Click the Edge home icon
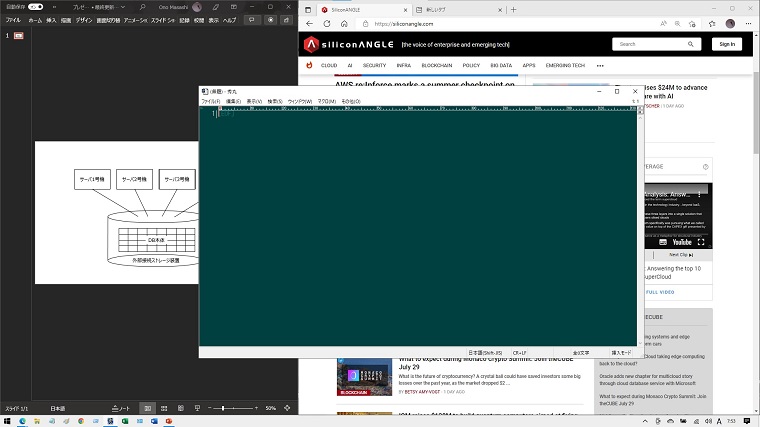 346,23
